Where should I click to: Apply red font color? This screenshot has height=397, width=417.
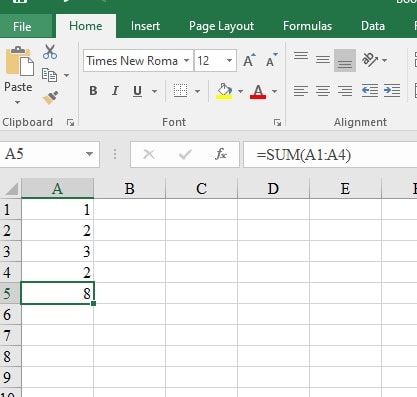pos(258,91)
